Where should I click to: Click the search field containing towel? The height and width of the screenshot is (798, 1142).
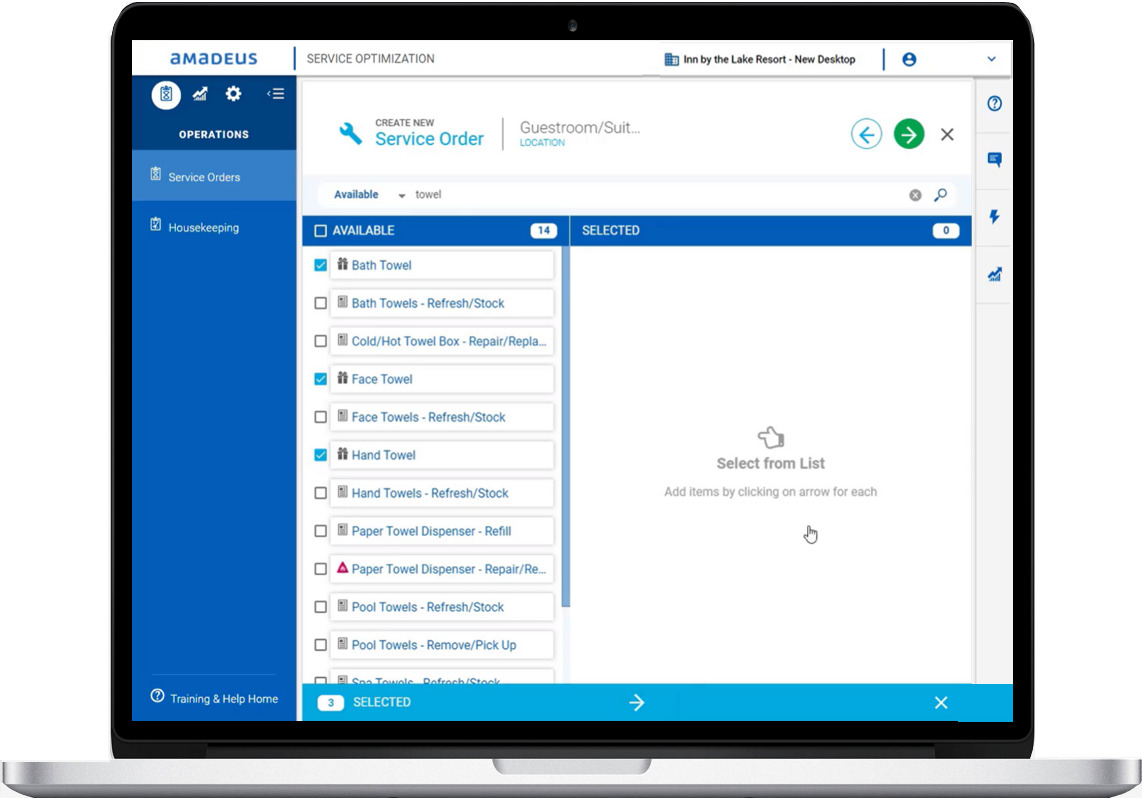(655, 194)
